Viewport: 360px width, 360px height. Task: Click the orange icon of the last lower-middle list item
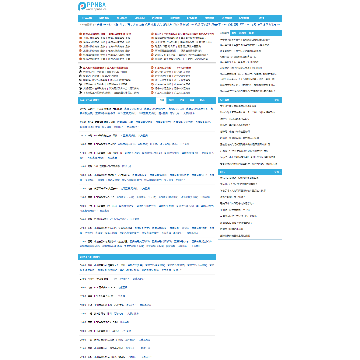coord(152,93)
